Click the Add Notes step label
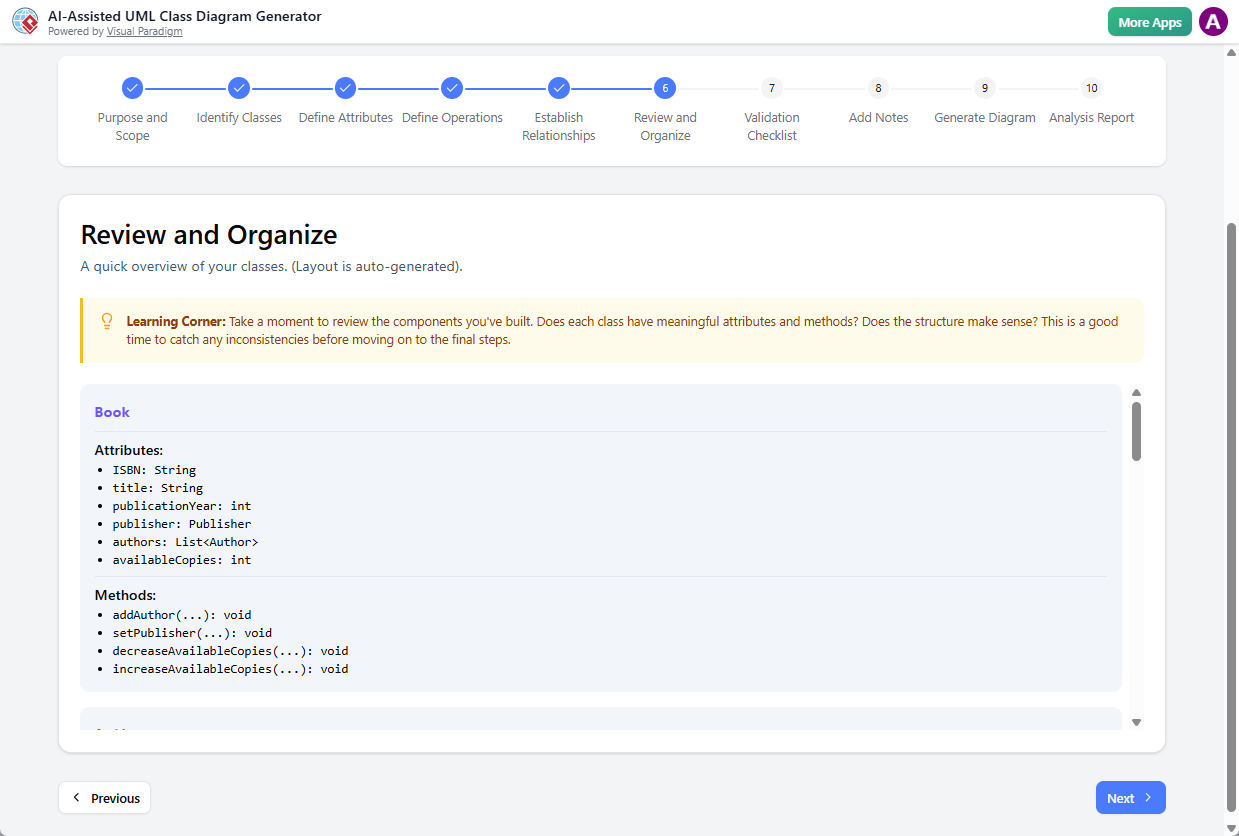The image size is (1239, 836). click(x=878, y=117)
